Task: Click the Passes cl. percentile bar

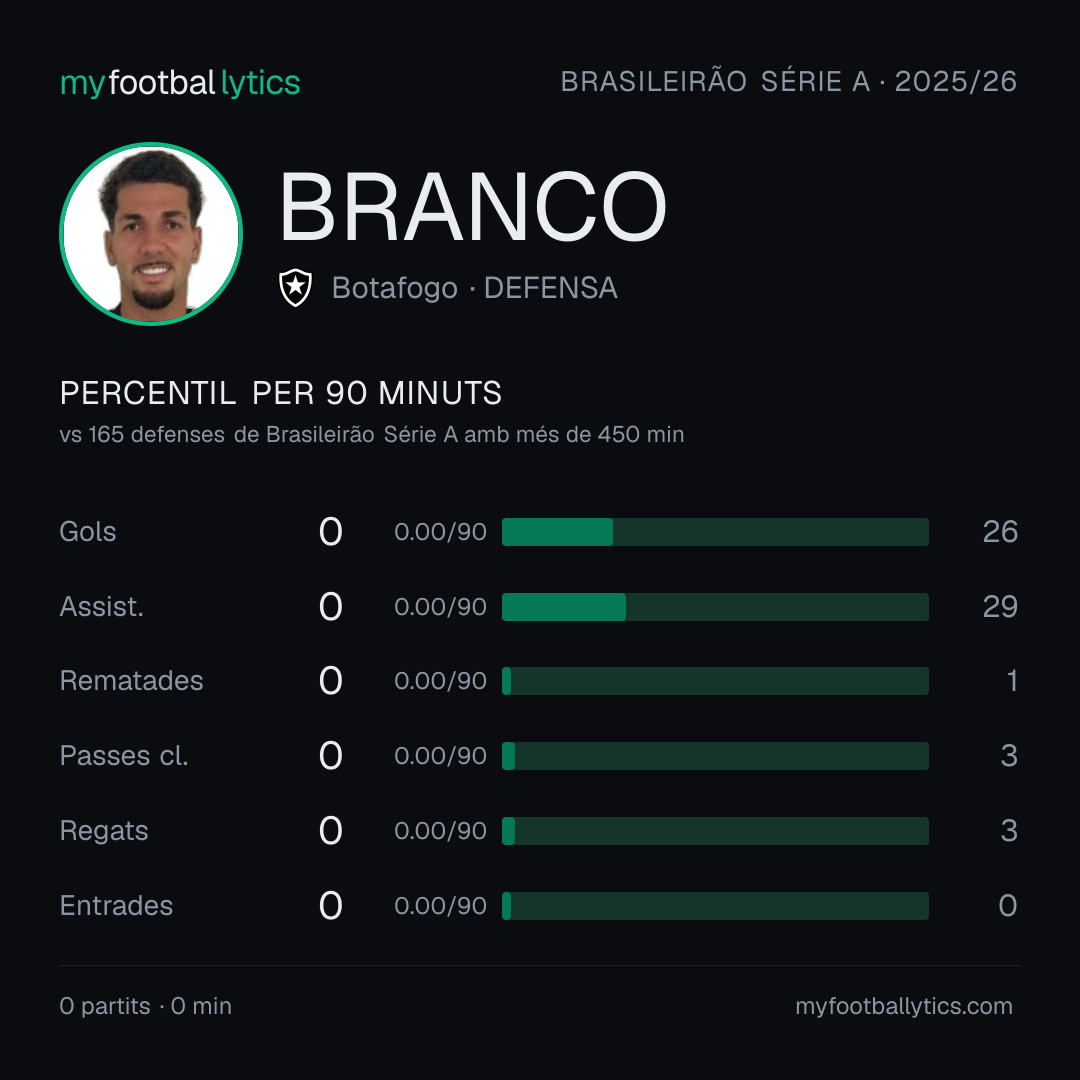Action: 715,756
